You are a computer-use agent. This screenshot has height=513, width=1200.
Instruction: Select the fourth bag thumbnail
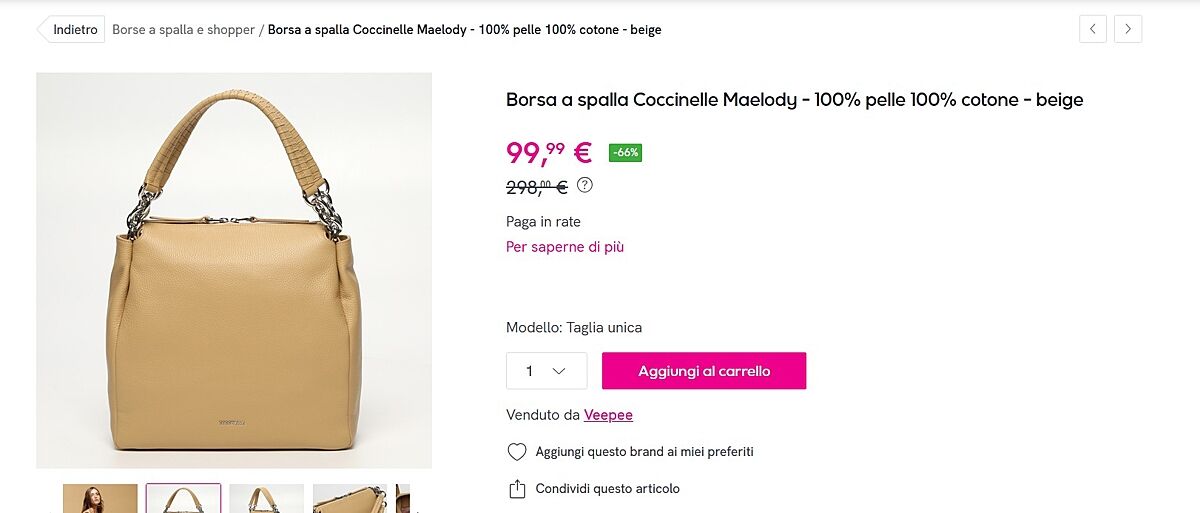pyautogui.click(x=349, y=499)
